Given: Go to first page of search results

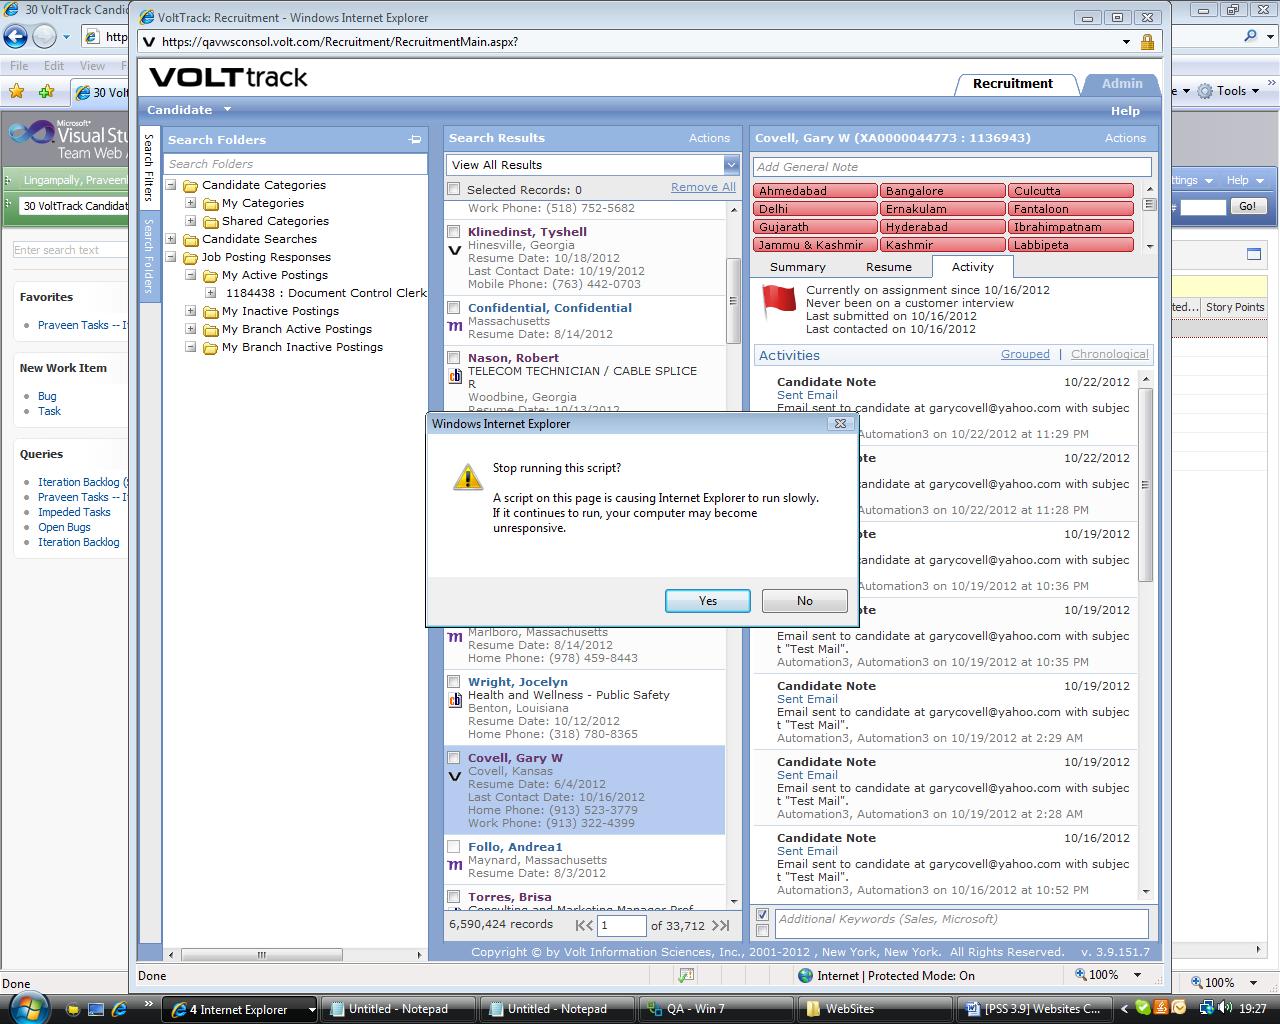Looking at the screenshot, I should [584, 926].
